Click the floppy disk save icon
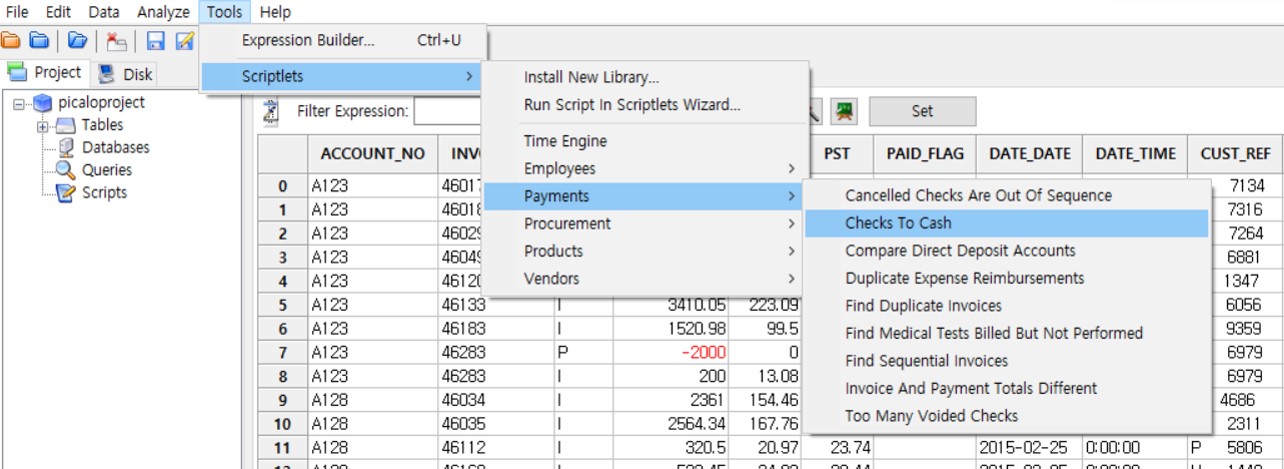This screenshot has height=469, width=1284. click(x=155, y=41)
